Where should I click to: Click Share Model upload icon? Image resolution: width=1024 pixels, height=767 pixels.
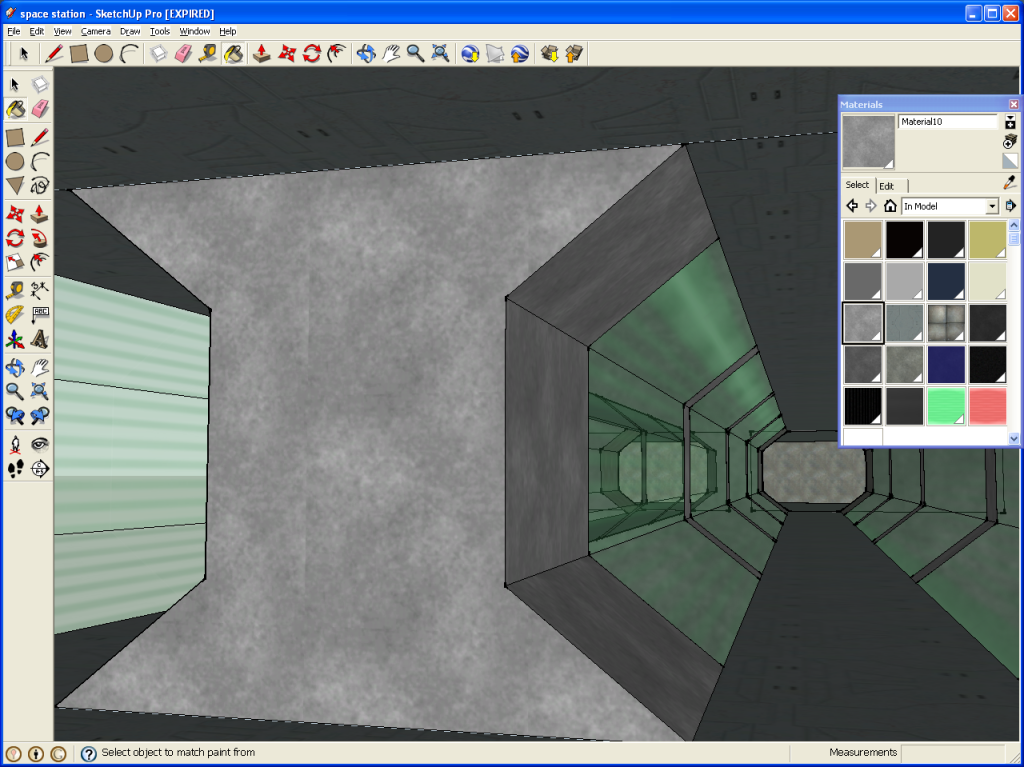coord(574,54)
